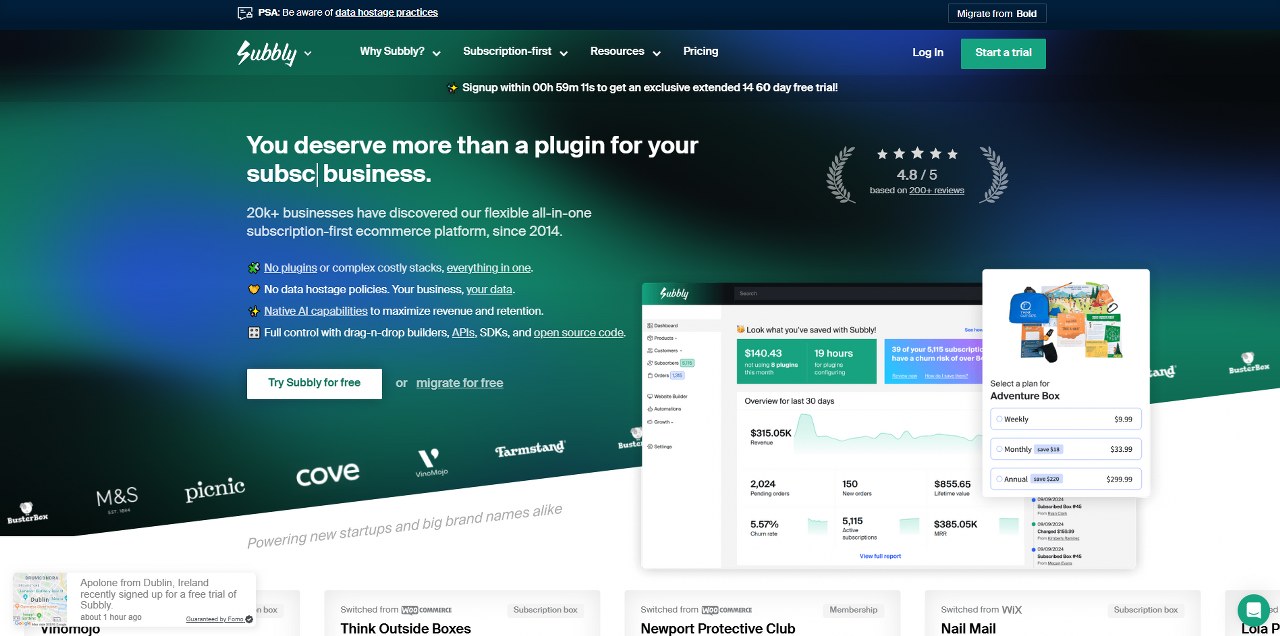The height and width of the screenshot is (636, 1280).
Task: Click the Start a trial button
Action: point(1003,53)
